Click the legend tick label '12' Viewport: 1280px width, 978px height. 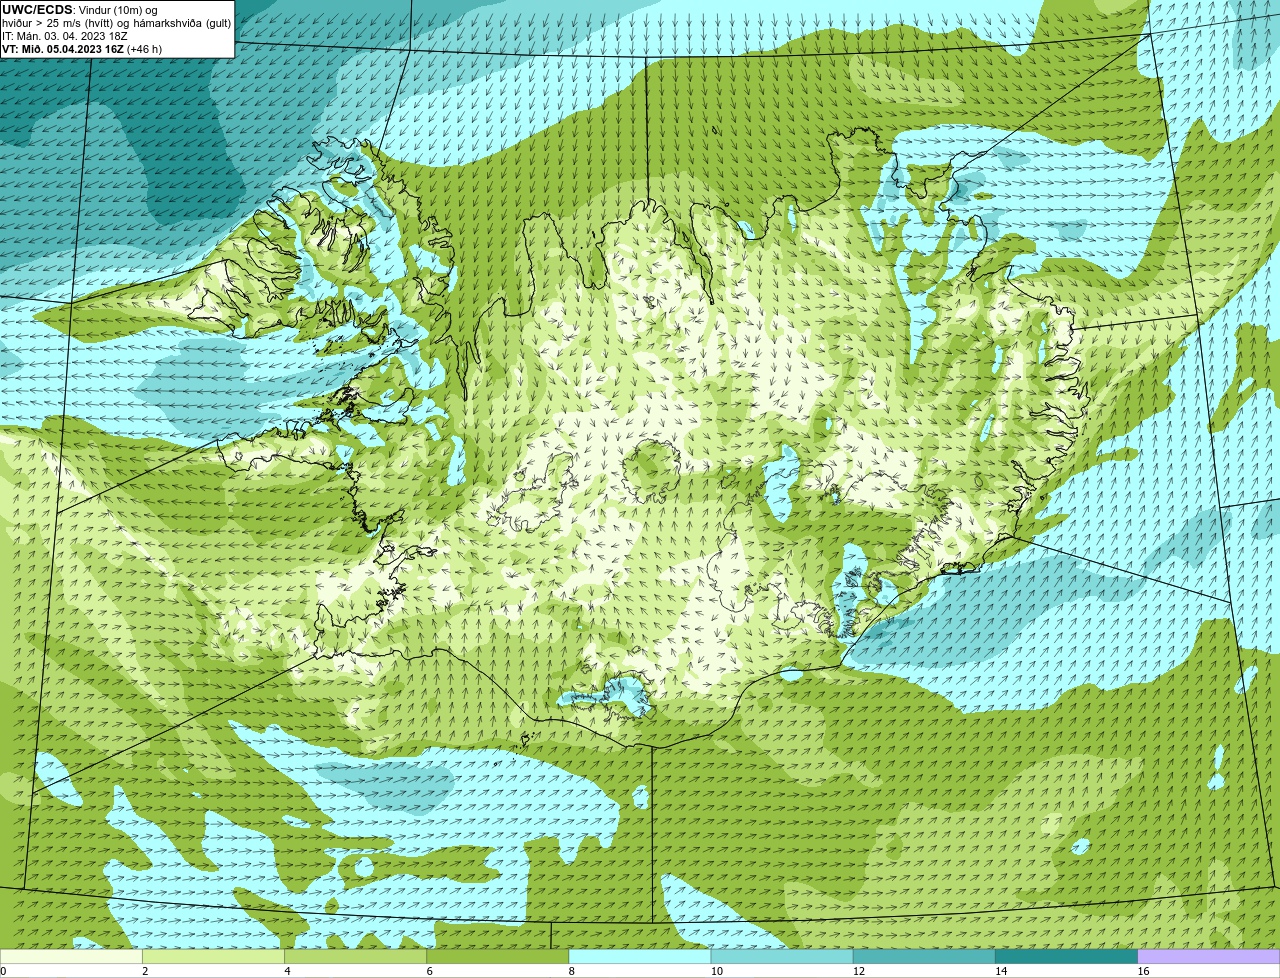pyautogui.click(x=858, y=971)
